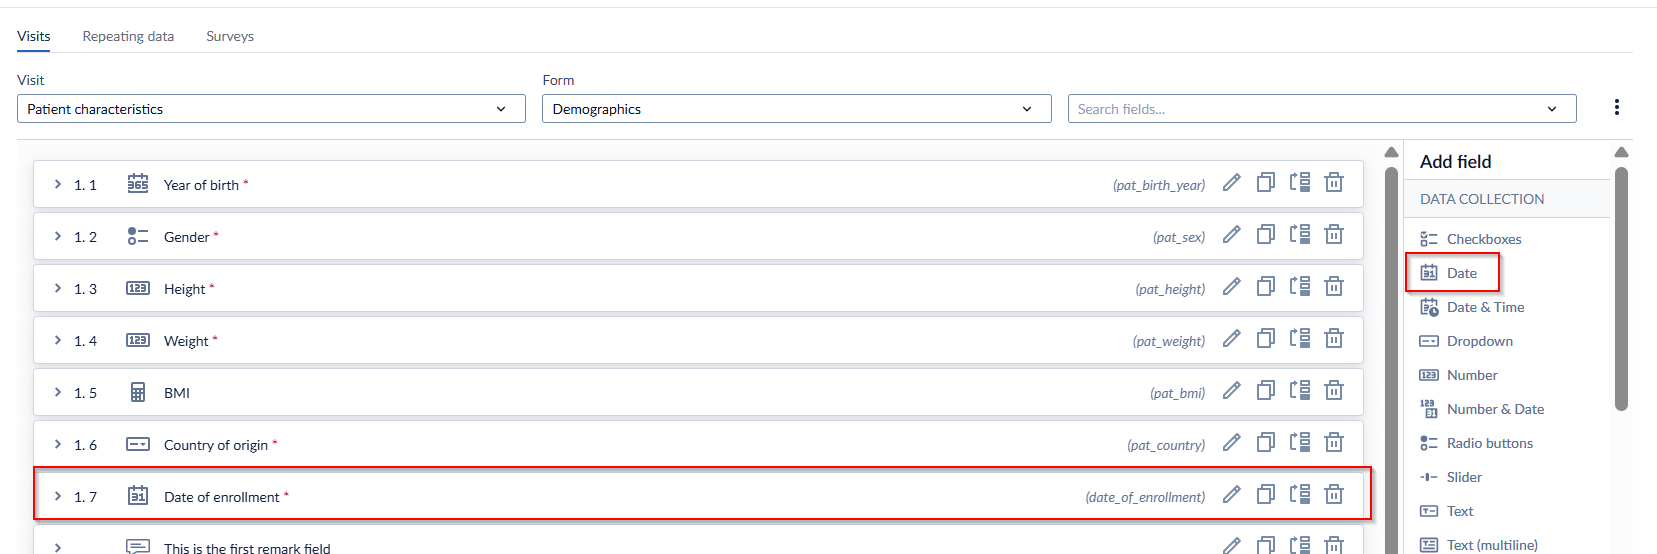Copy the Gender field
This screenshot has height=554, width=1657.
pyautogui.click(x=1266, y=234)
